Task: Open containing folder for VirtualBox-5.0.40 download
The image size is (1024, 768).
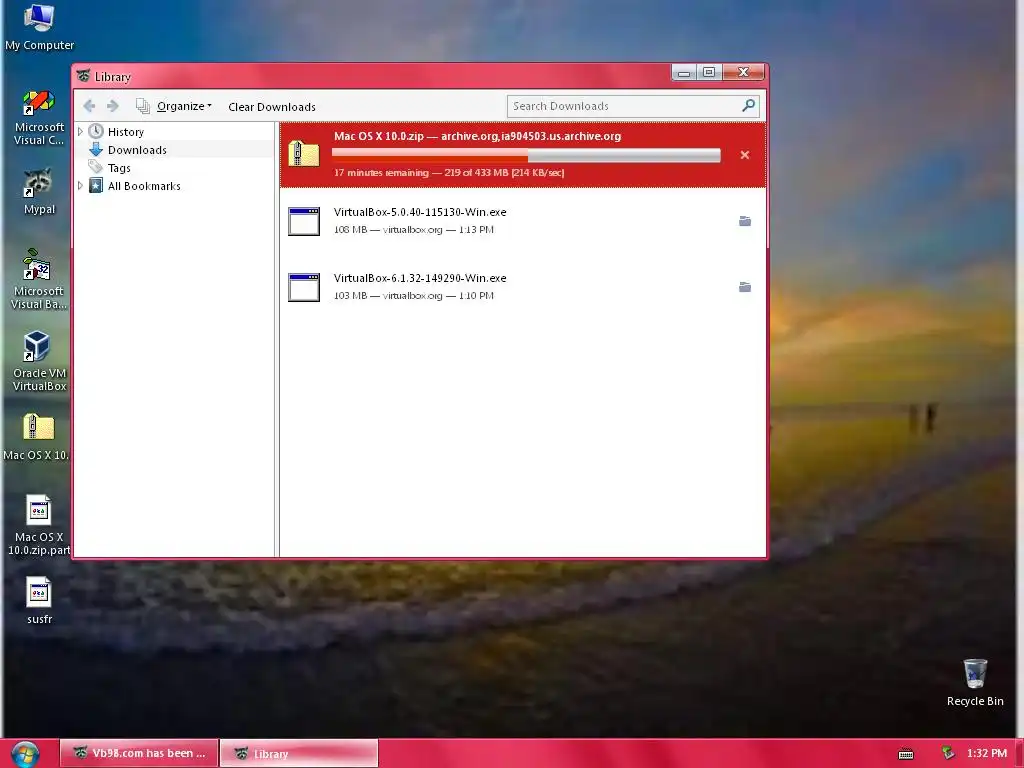Action: [x=744, y=221]
